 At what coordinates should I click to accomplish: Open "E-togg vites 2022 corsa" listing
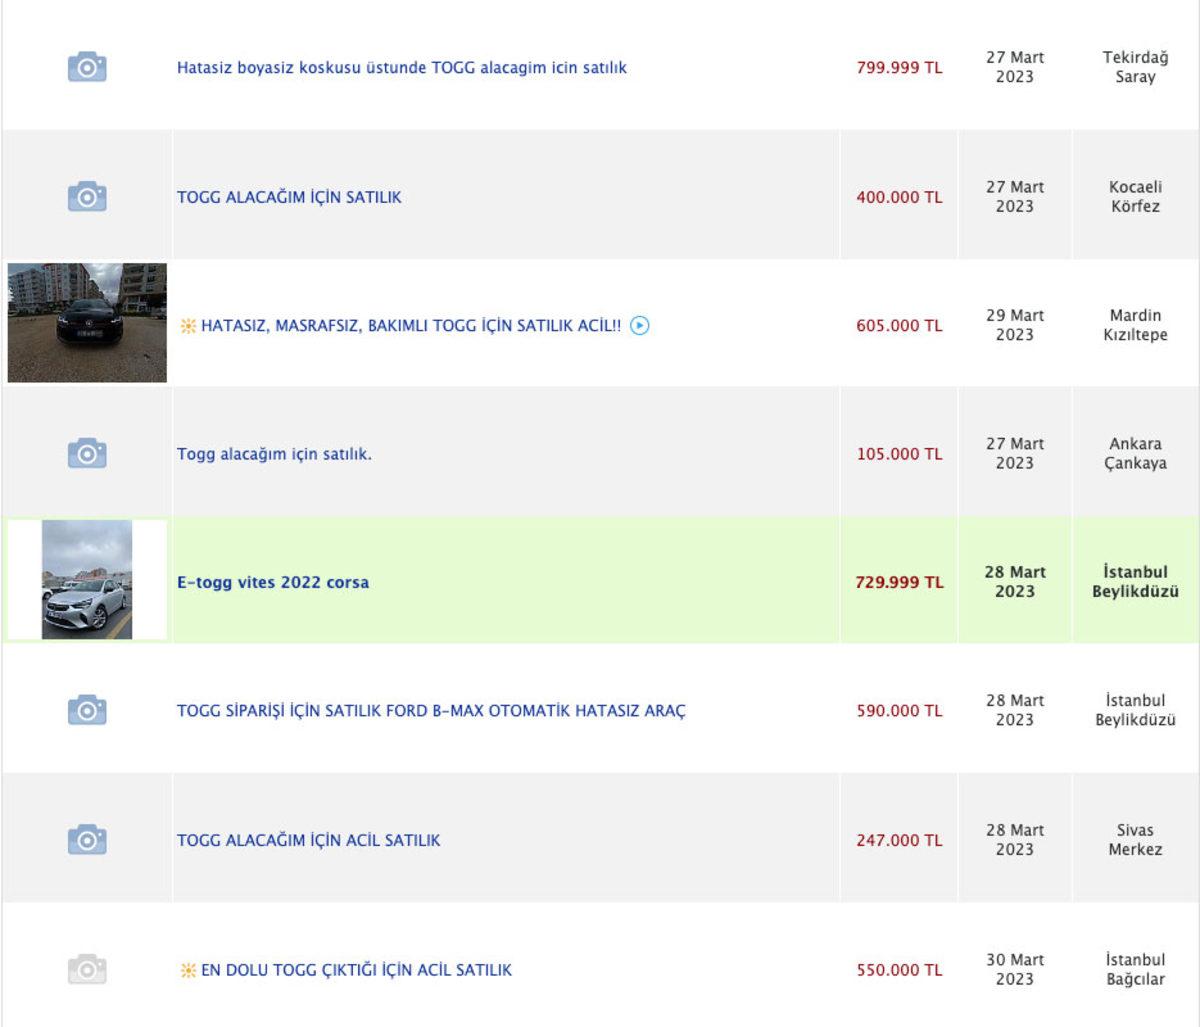(x=273, y=582)
